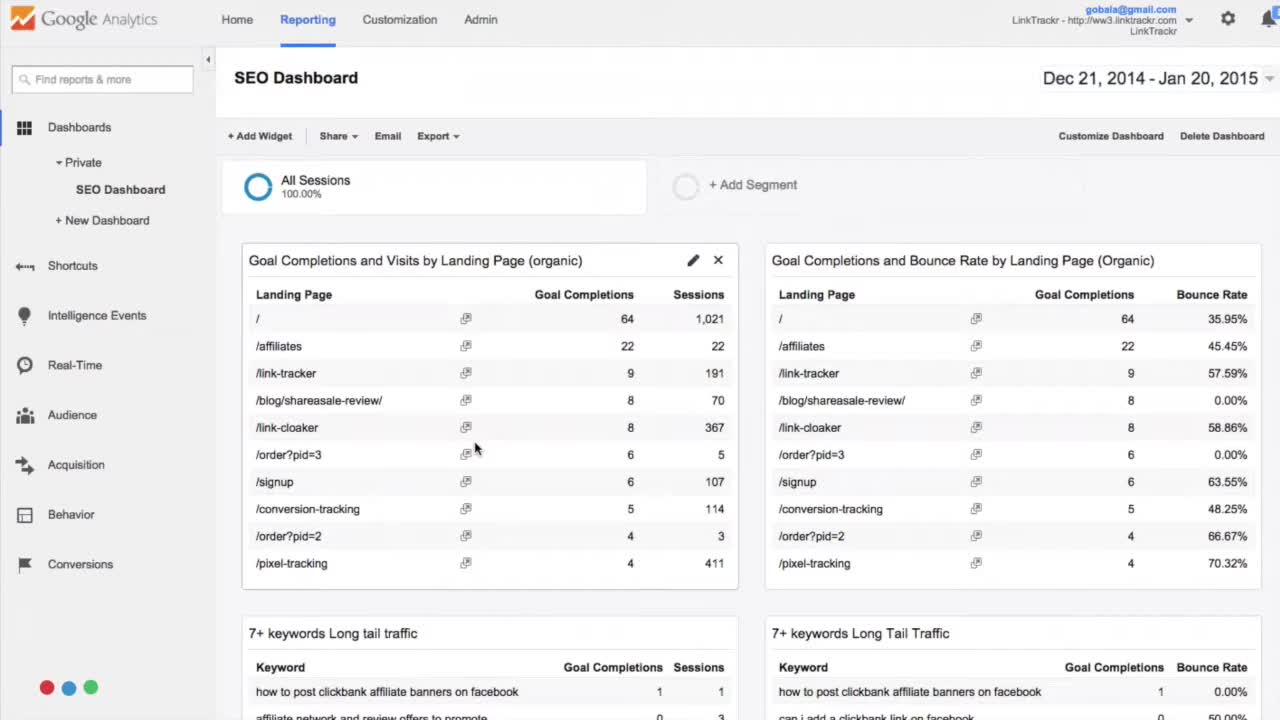Click the Real-Time clock icon
Screen dimensions: 1280x720
pos(25,366)
